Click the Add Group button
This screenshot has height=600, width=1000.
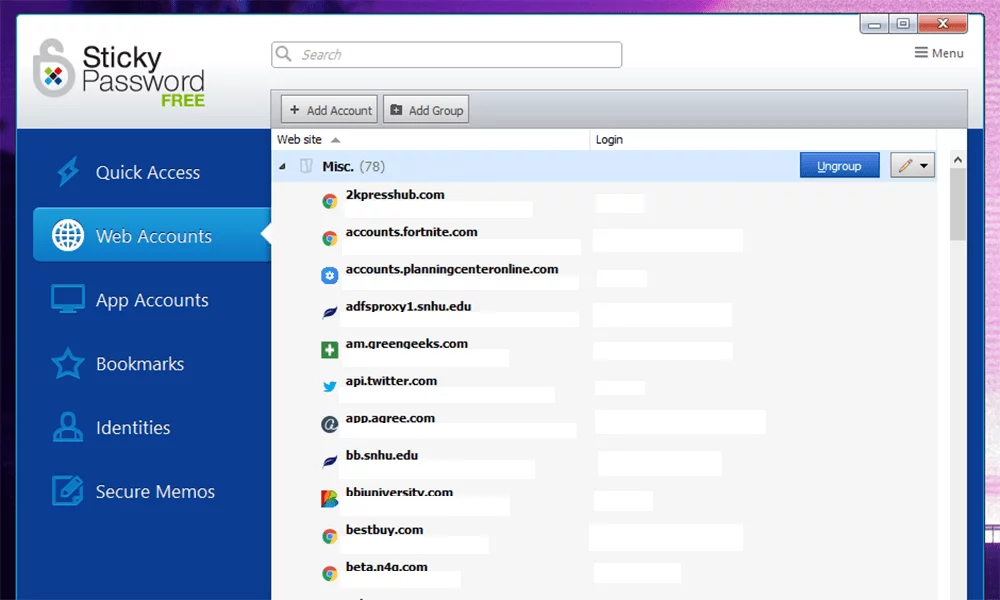pos(426,110)
